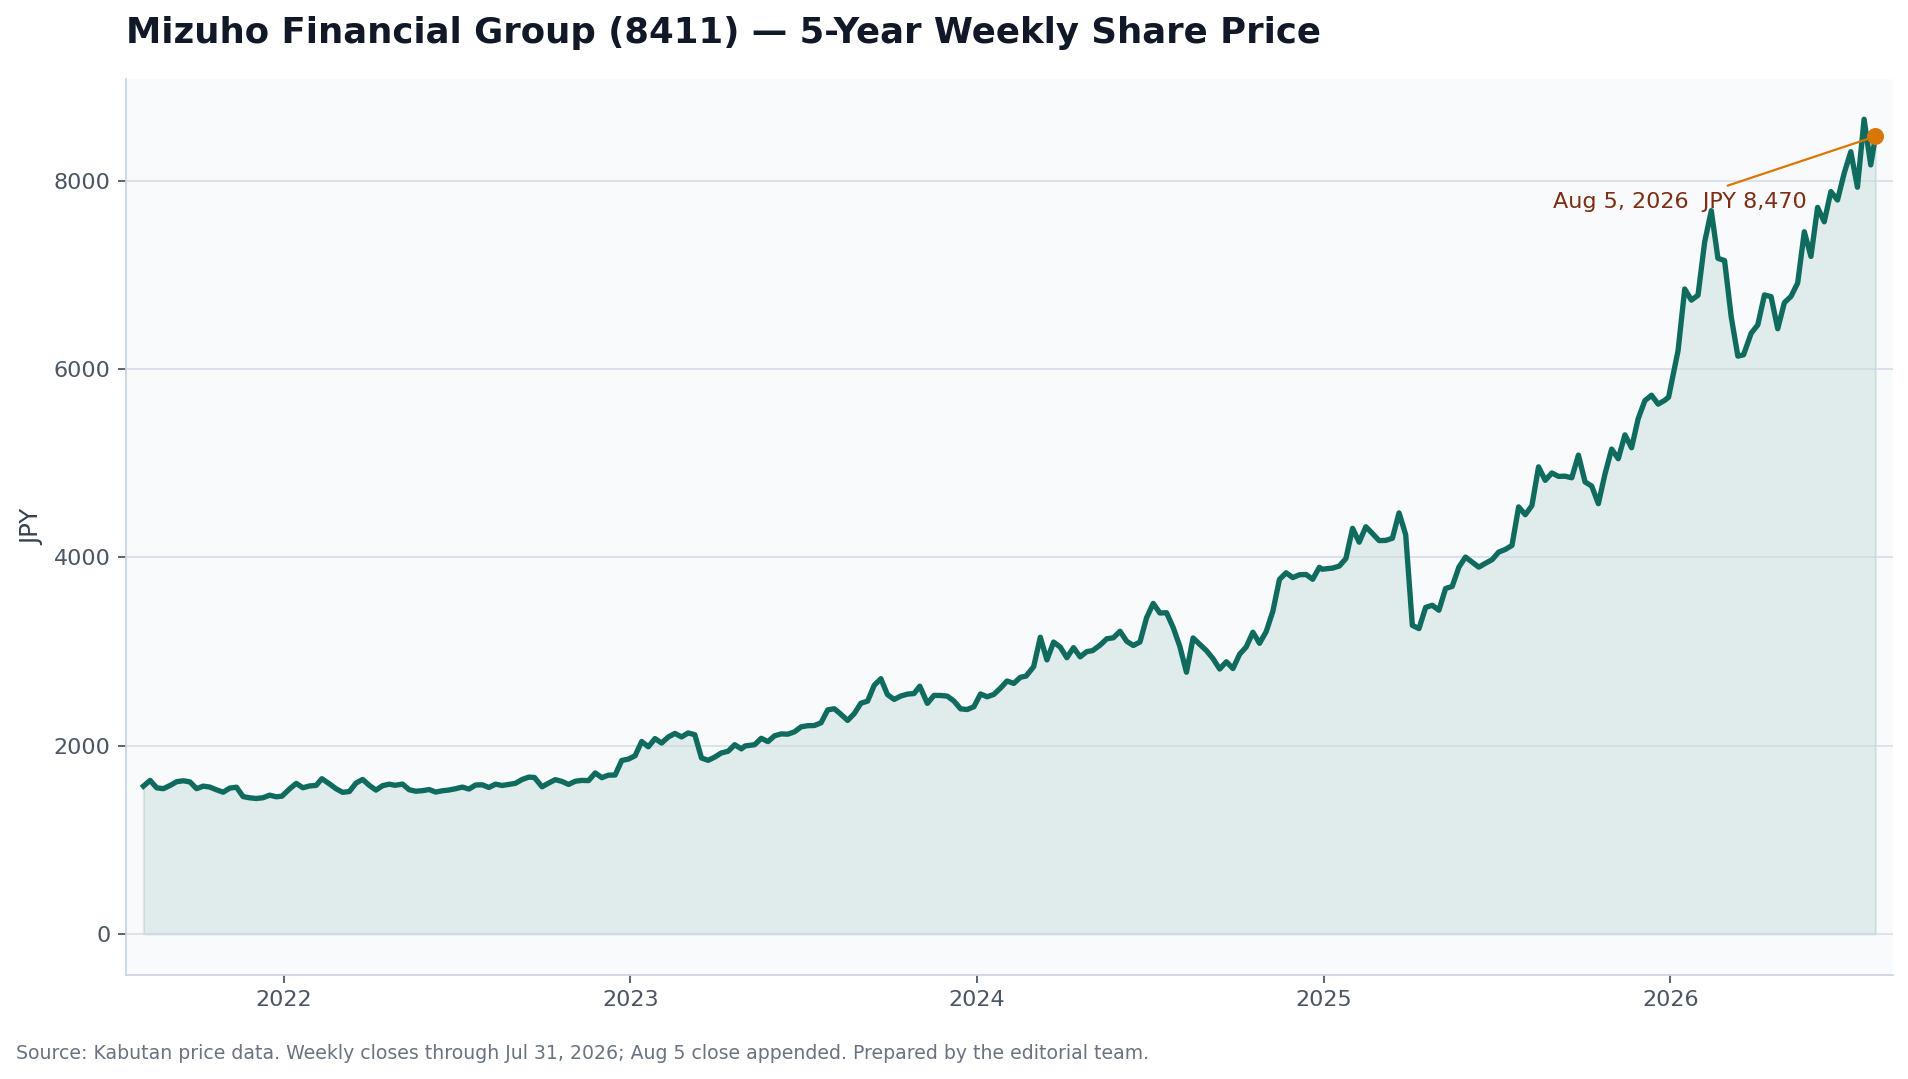The height and width of the screenshot is (1079, 1908).
Task: Click the orange latest-close data point marker
Action: [1875, 137]
